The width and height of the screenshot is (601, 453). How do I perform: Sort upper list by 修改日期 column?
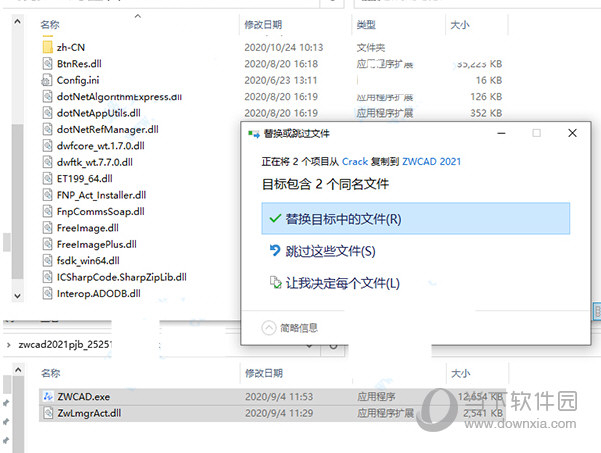pyautogui.click(x=263, y=25)
